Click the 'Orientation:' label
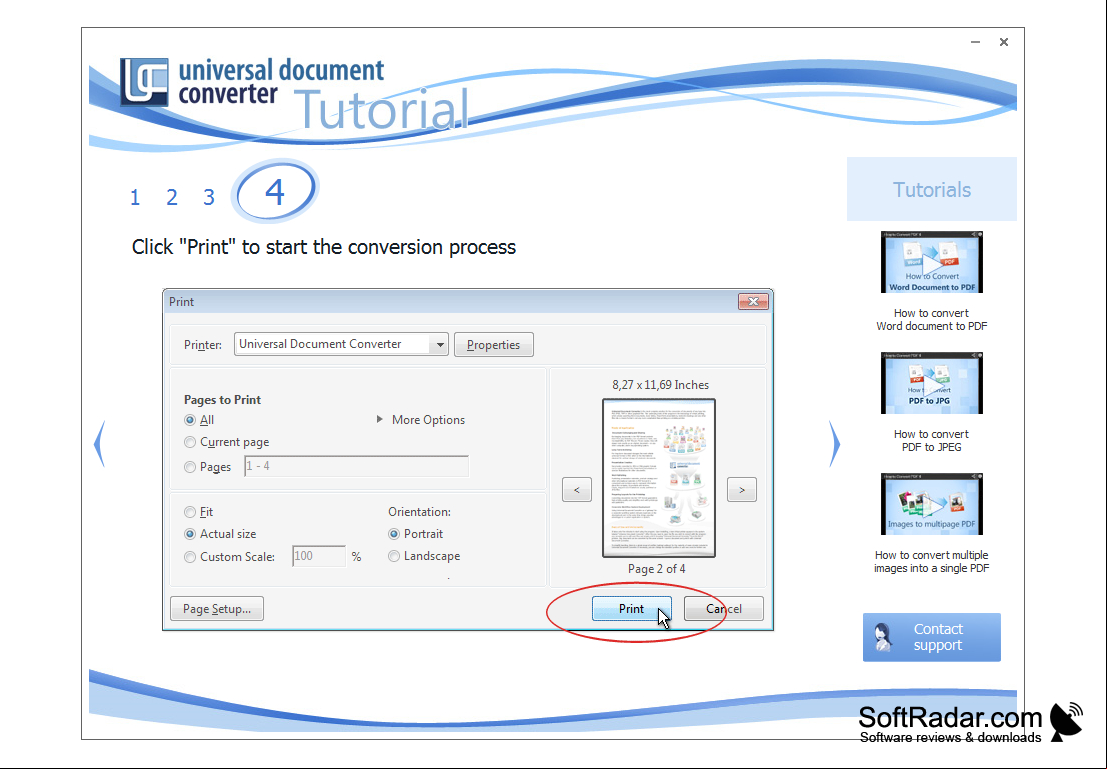1107x769 pixels. pyautogui.click(x=419, y=512)
